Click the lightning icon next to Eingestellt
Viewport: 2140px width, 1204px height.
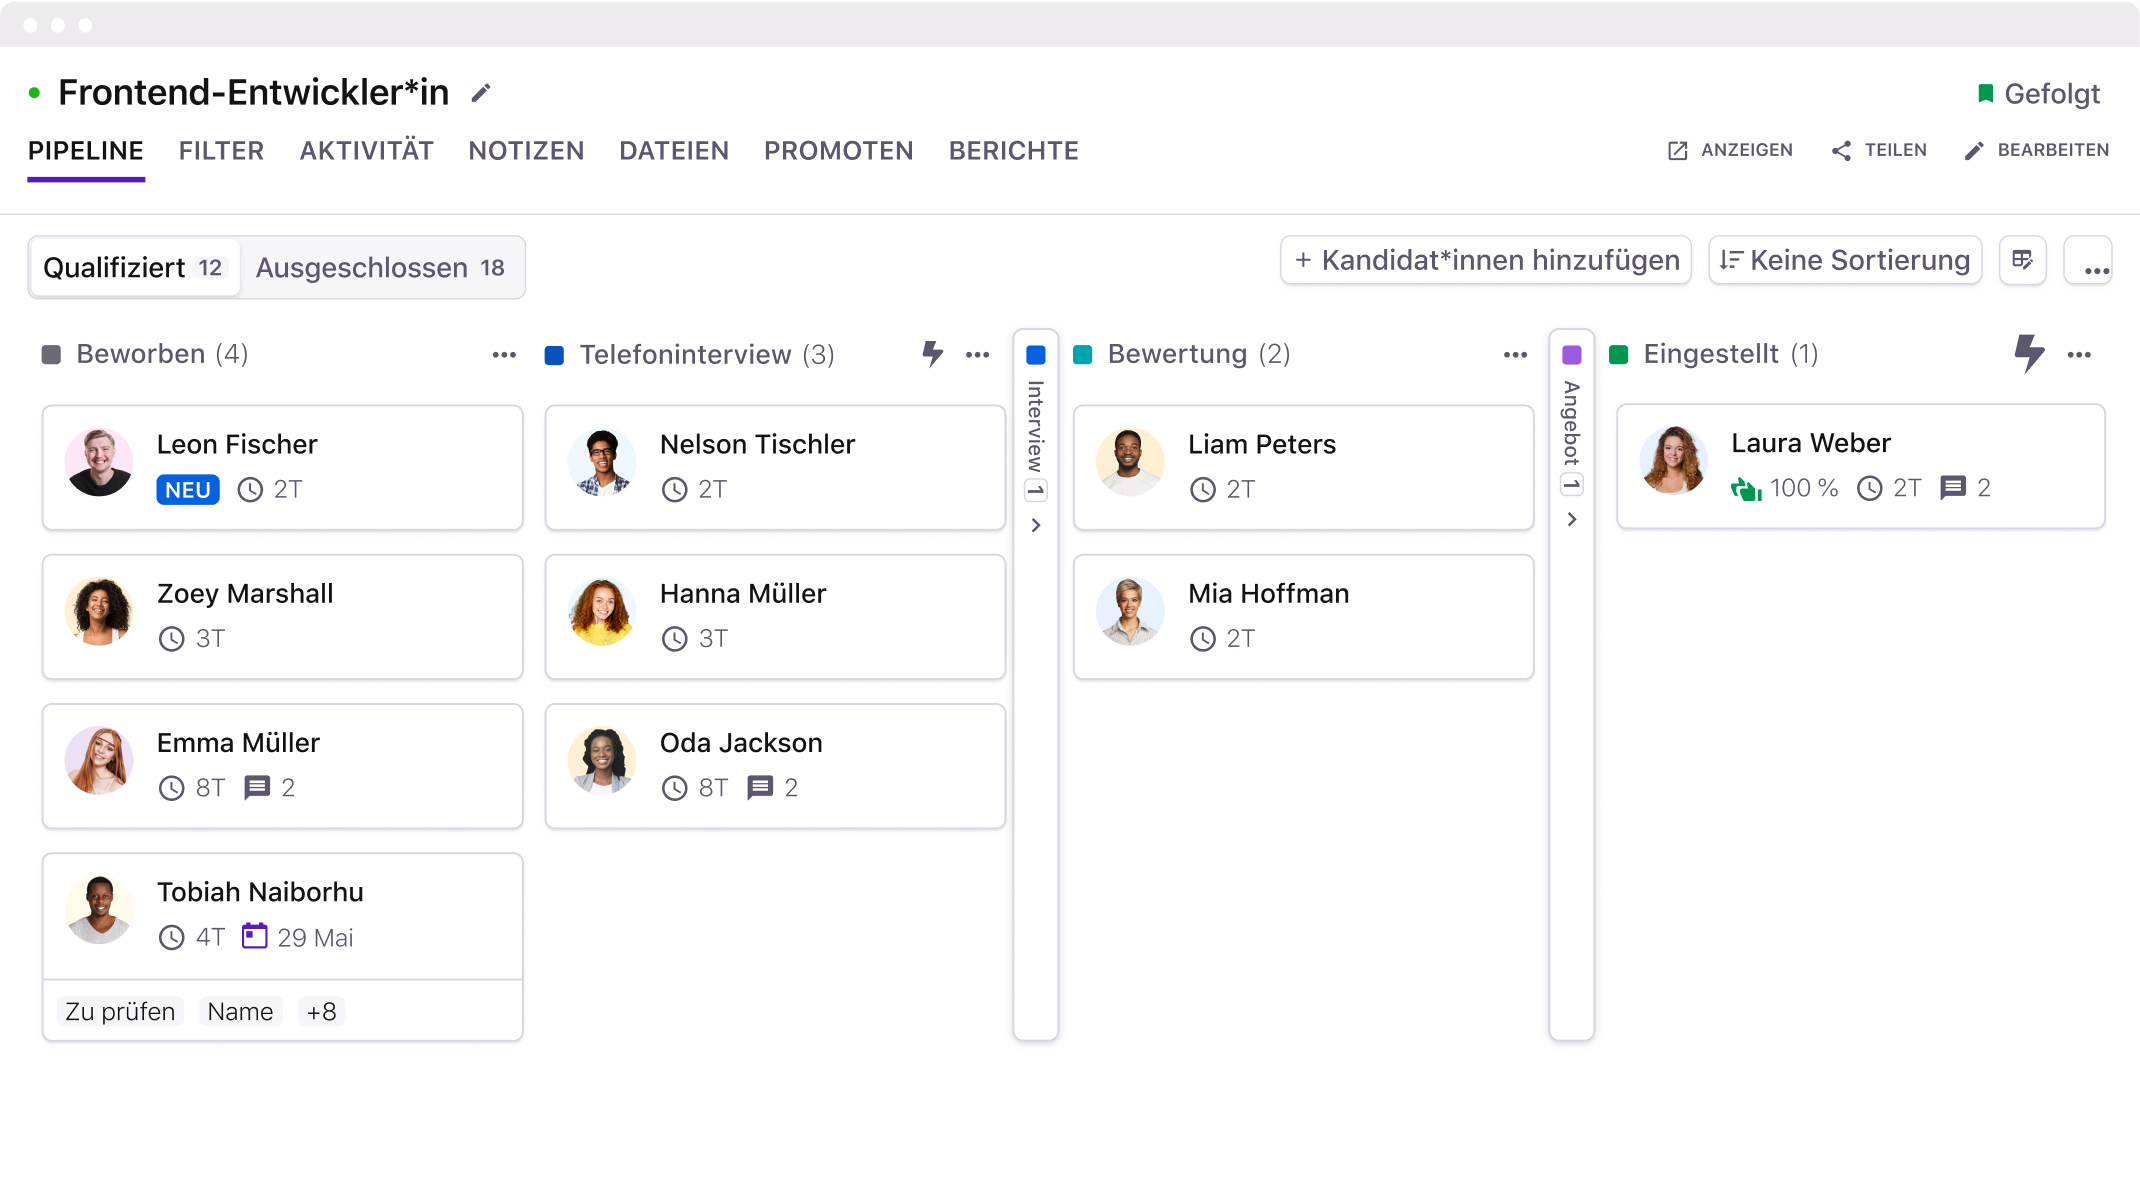2029,353
